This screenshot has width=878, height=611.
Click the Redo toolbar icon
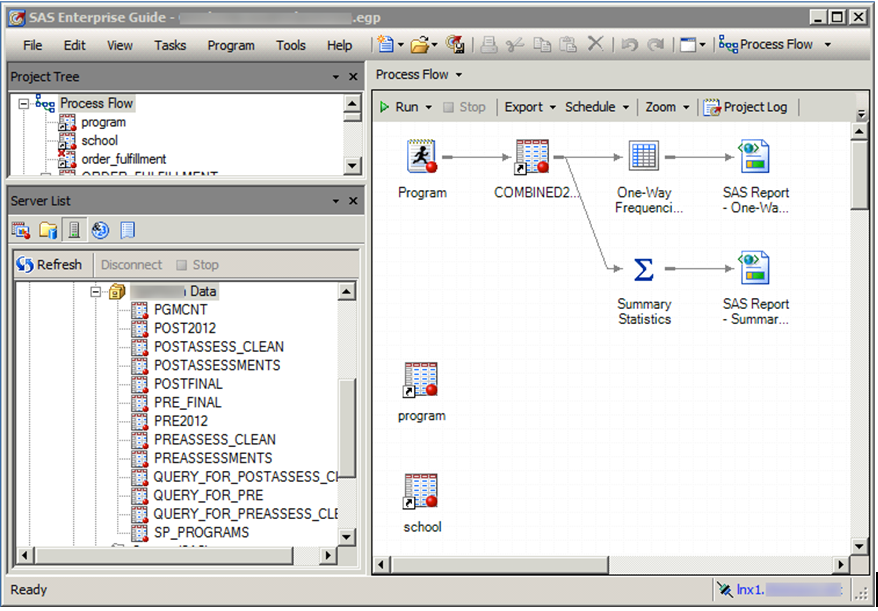656,45
